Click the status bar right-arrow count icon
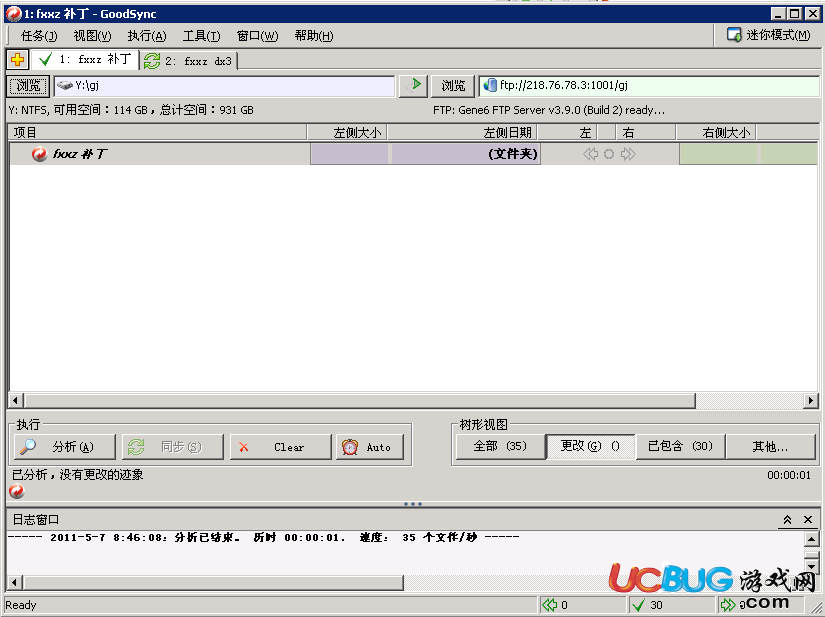The width and height of the screenshot is (825, 617). [x=728, y=605]
